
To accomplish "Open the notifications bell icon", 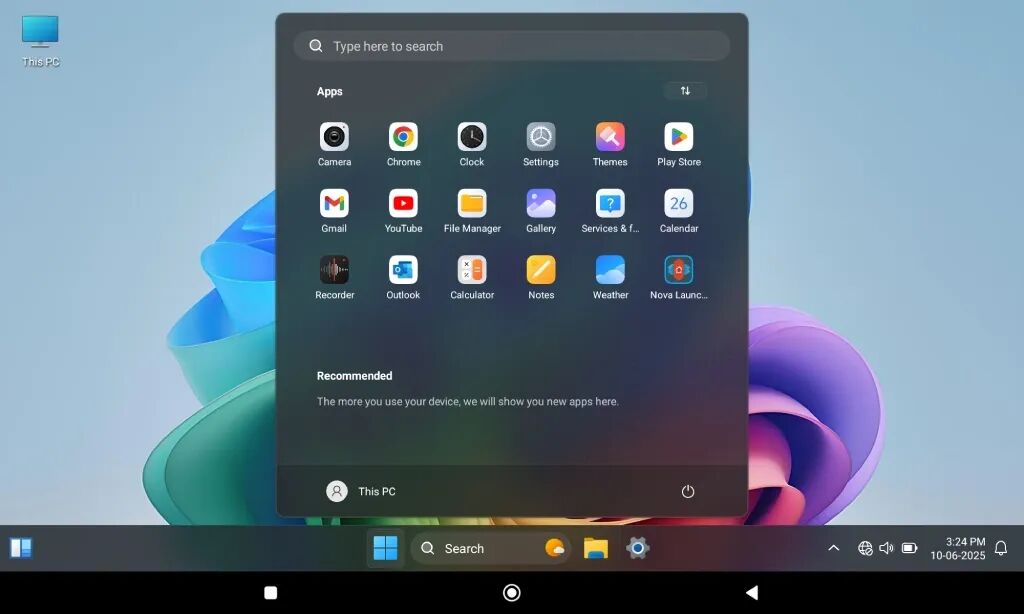I will [1000, 548].
